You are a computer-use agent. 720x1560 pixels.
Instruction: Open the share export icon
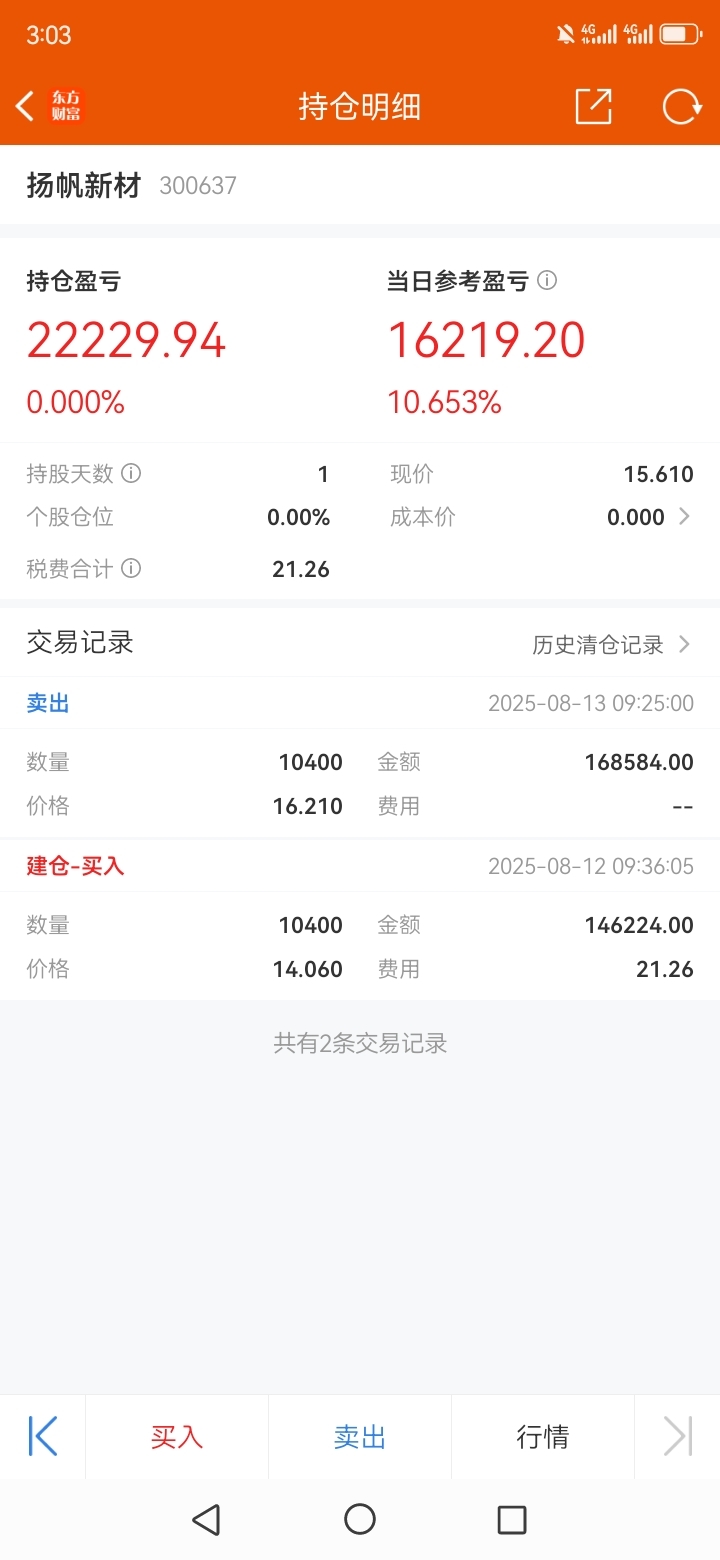(593, 106)
